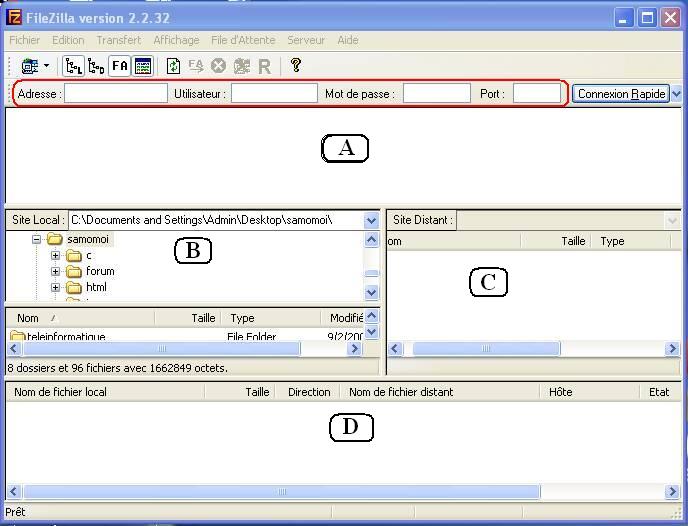
Task: Click the Port input field
Action: (x=537, y=93)
